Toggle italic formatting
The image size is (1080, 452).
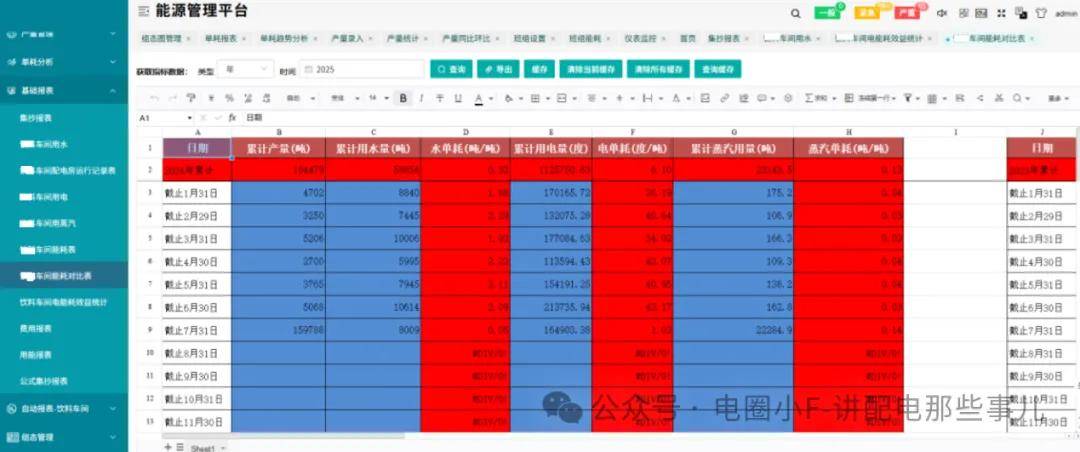(422, 99)
